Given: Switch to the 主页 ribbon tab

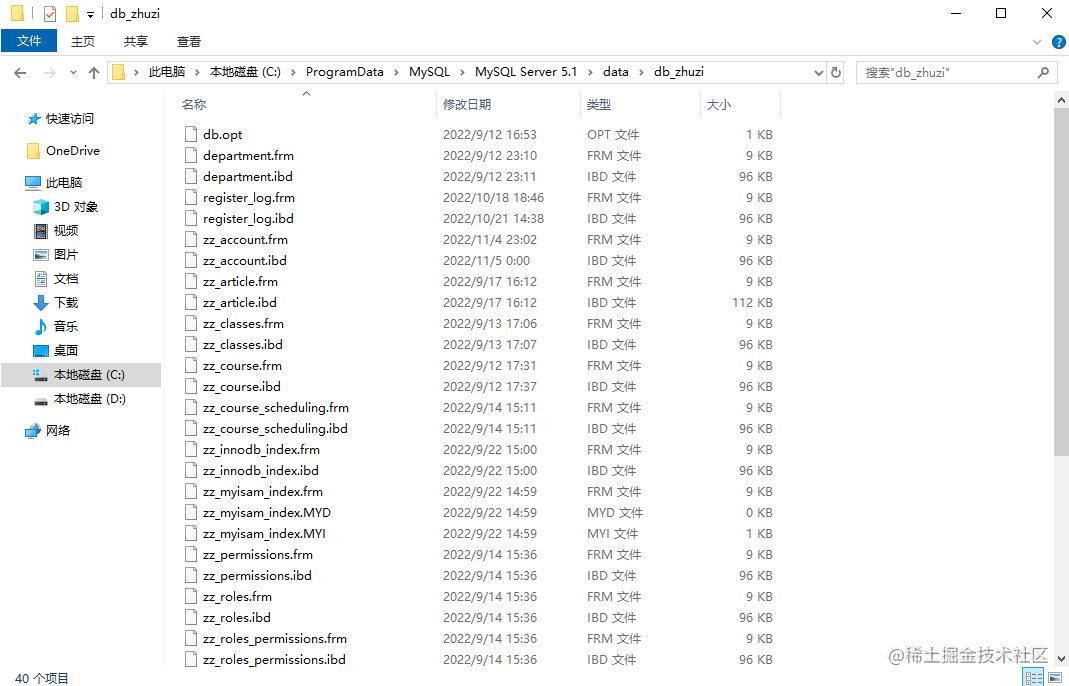Looking at the screenshot, I should click(82, 42).
